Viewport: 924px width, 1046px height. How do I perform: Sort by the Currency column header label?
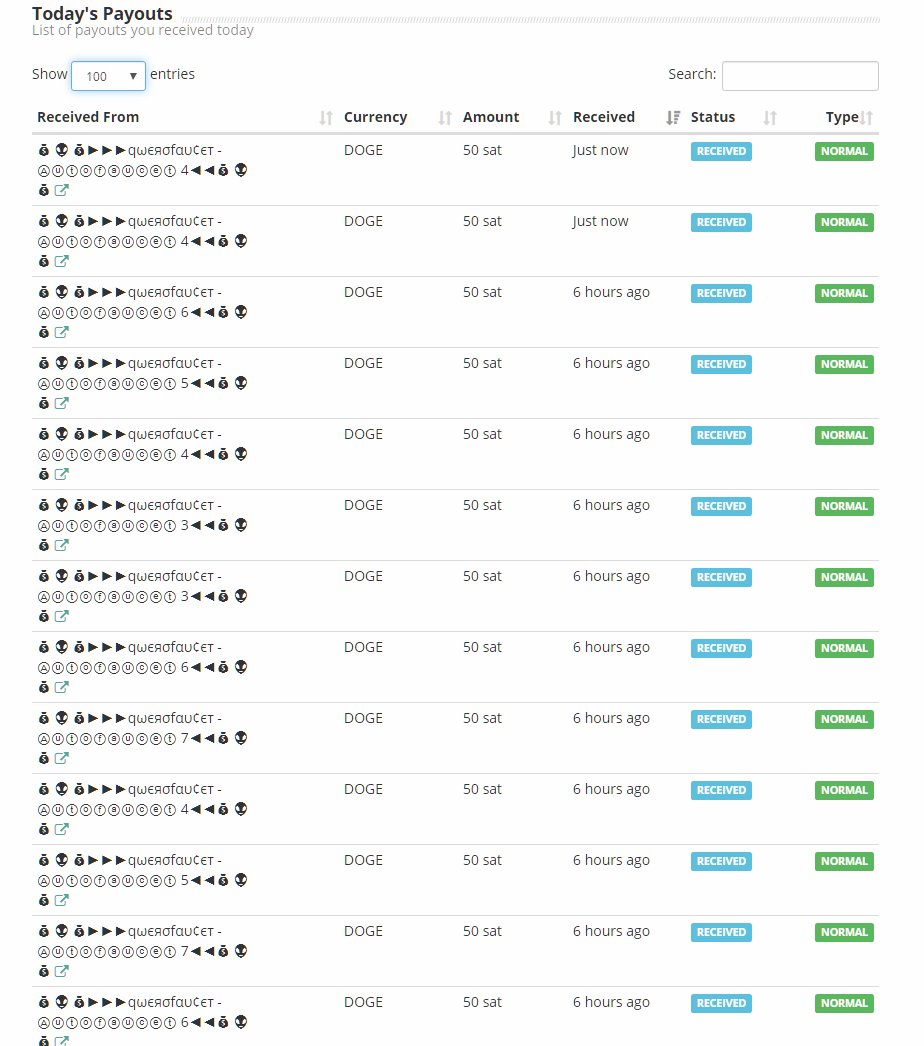[x=375, y=117]
